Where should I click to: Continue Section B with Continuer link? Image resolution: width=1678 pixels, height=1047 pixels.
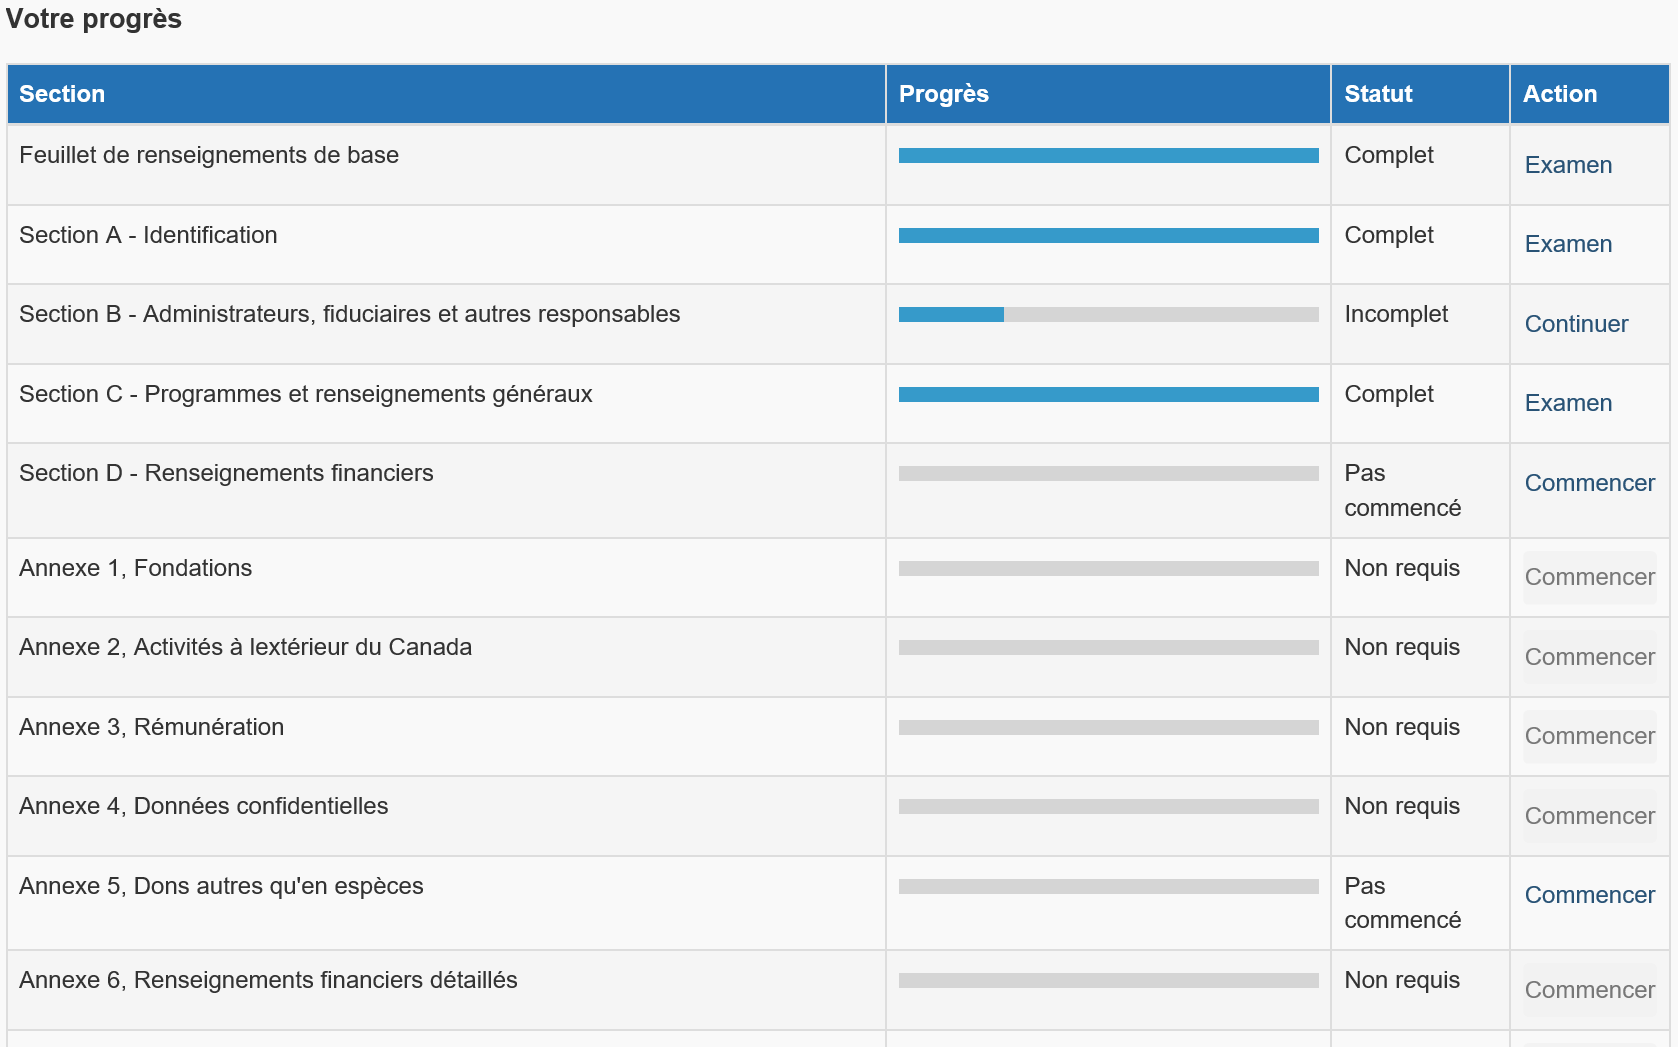(1575, 324)
